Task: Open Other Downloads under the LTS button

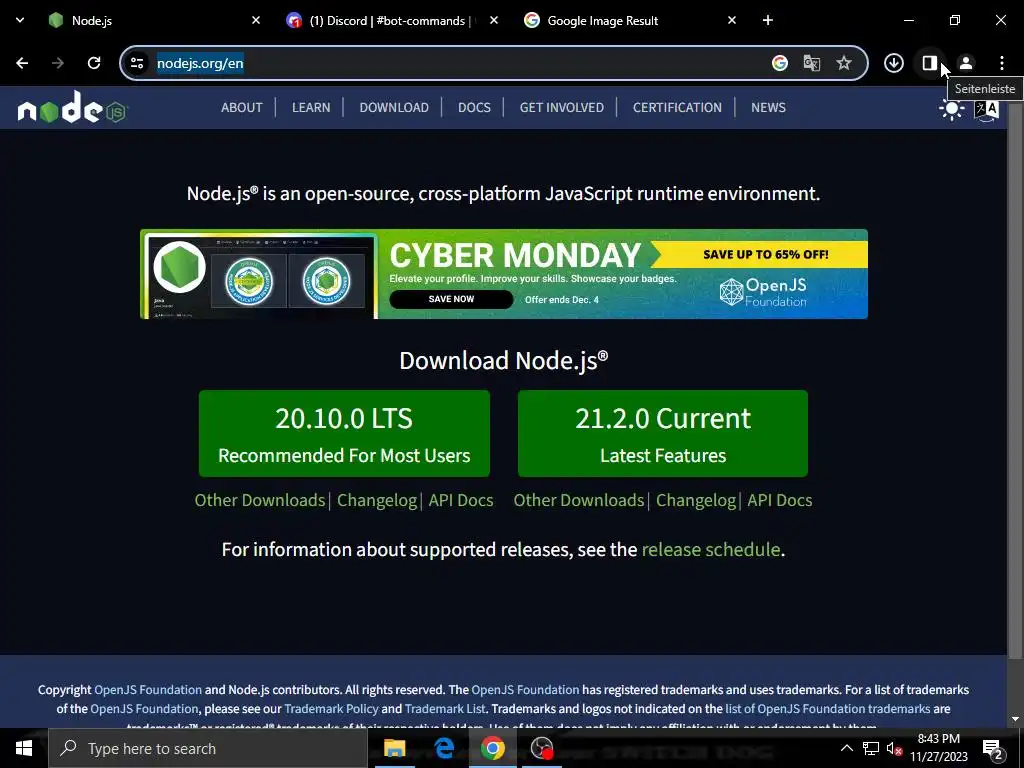Action: tap(260, 500)
